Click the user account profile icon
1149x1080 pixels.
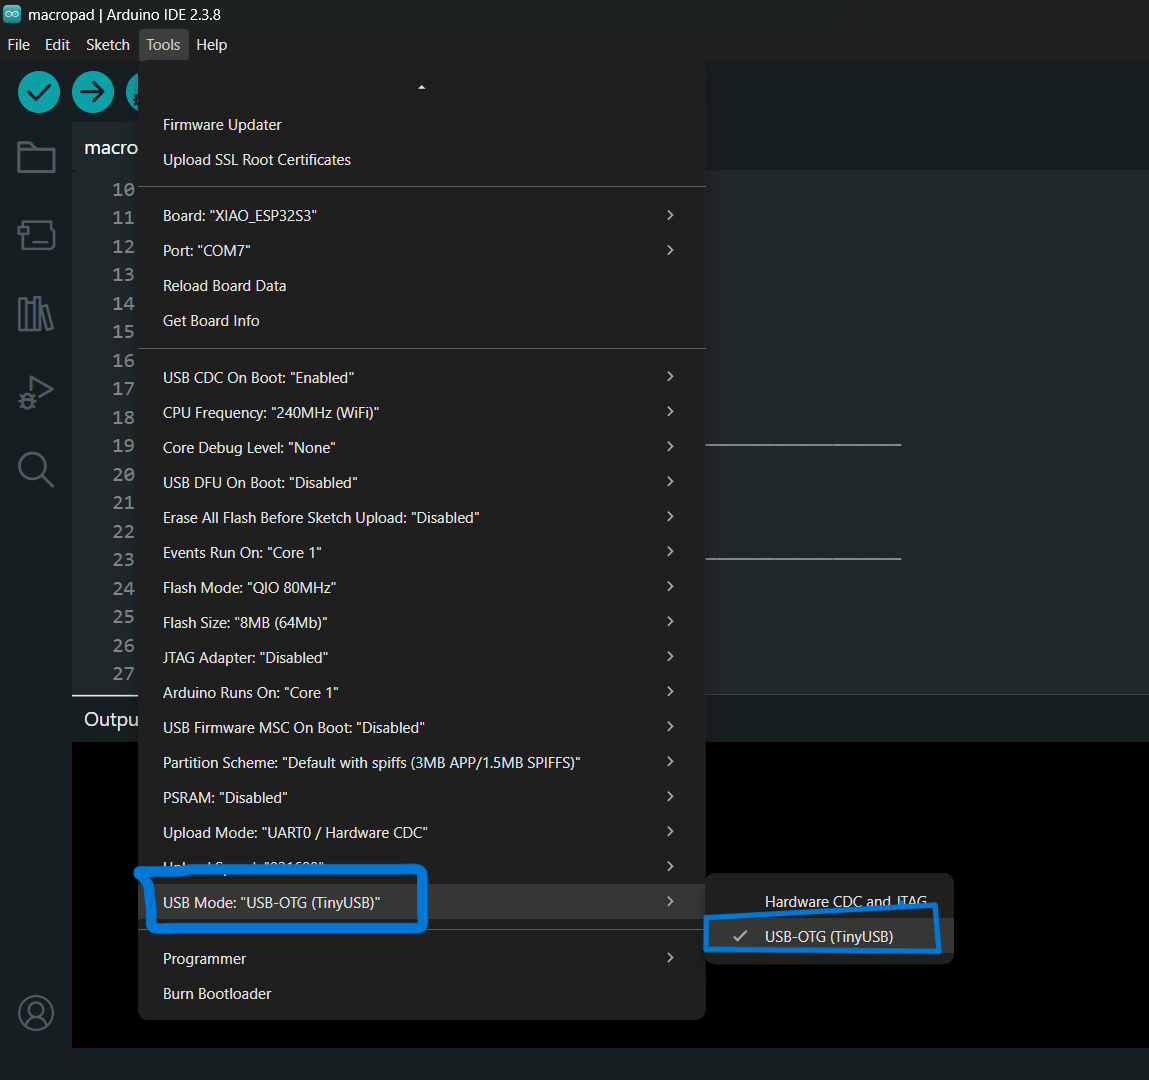point(36,1013)
